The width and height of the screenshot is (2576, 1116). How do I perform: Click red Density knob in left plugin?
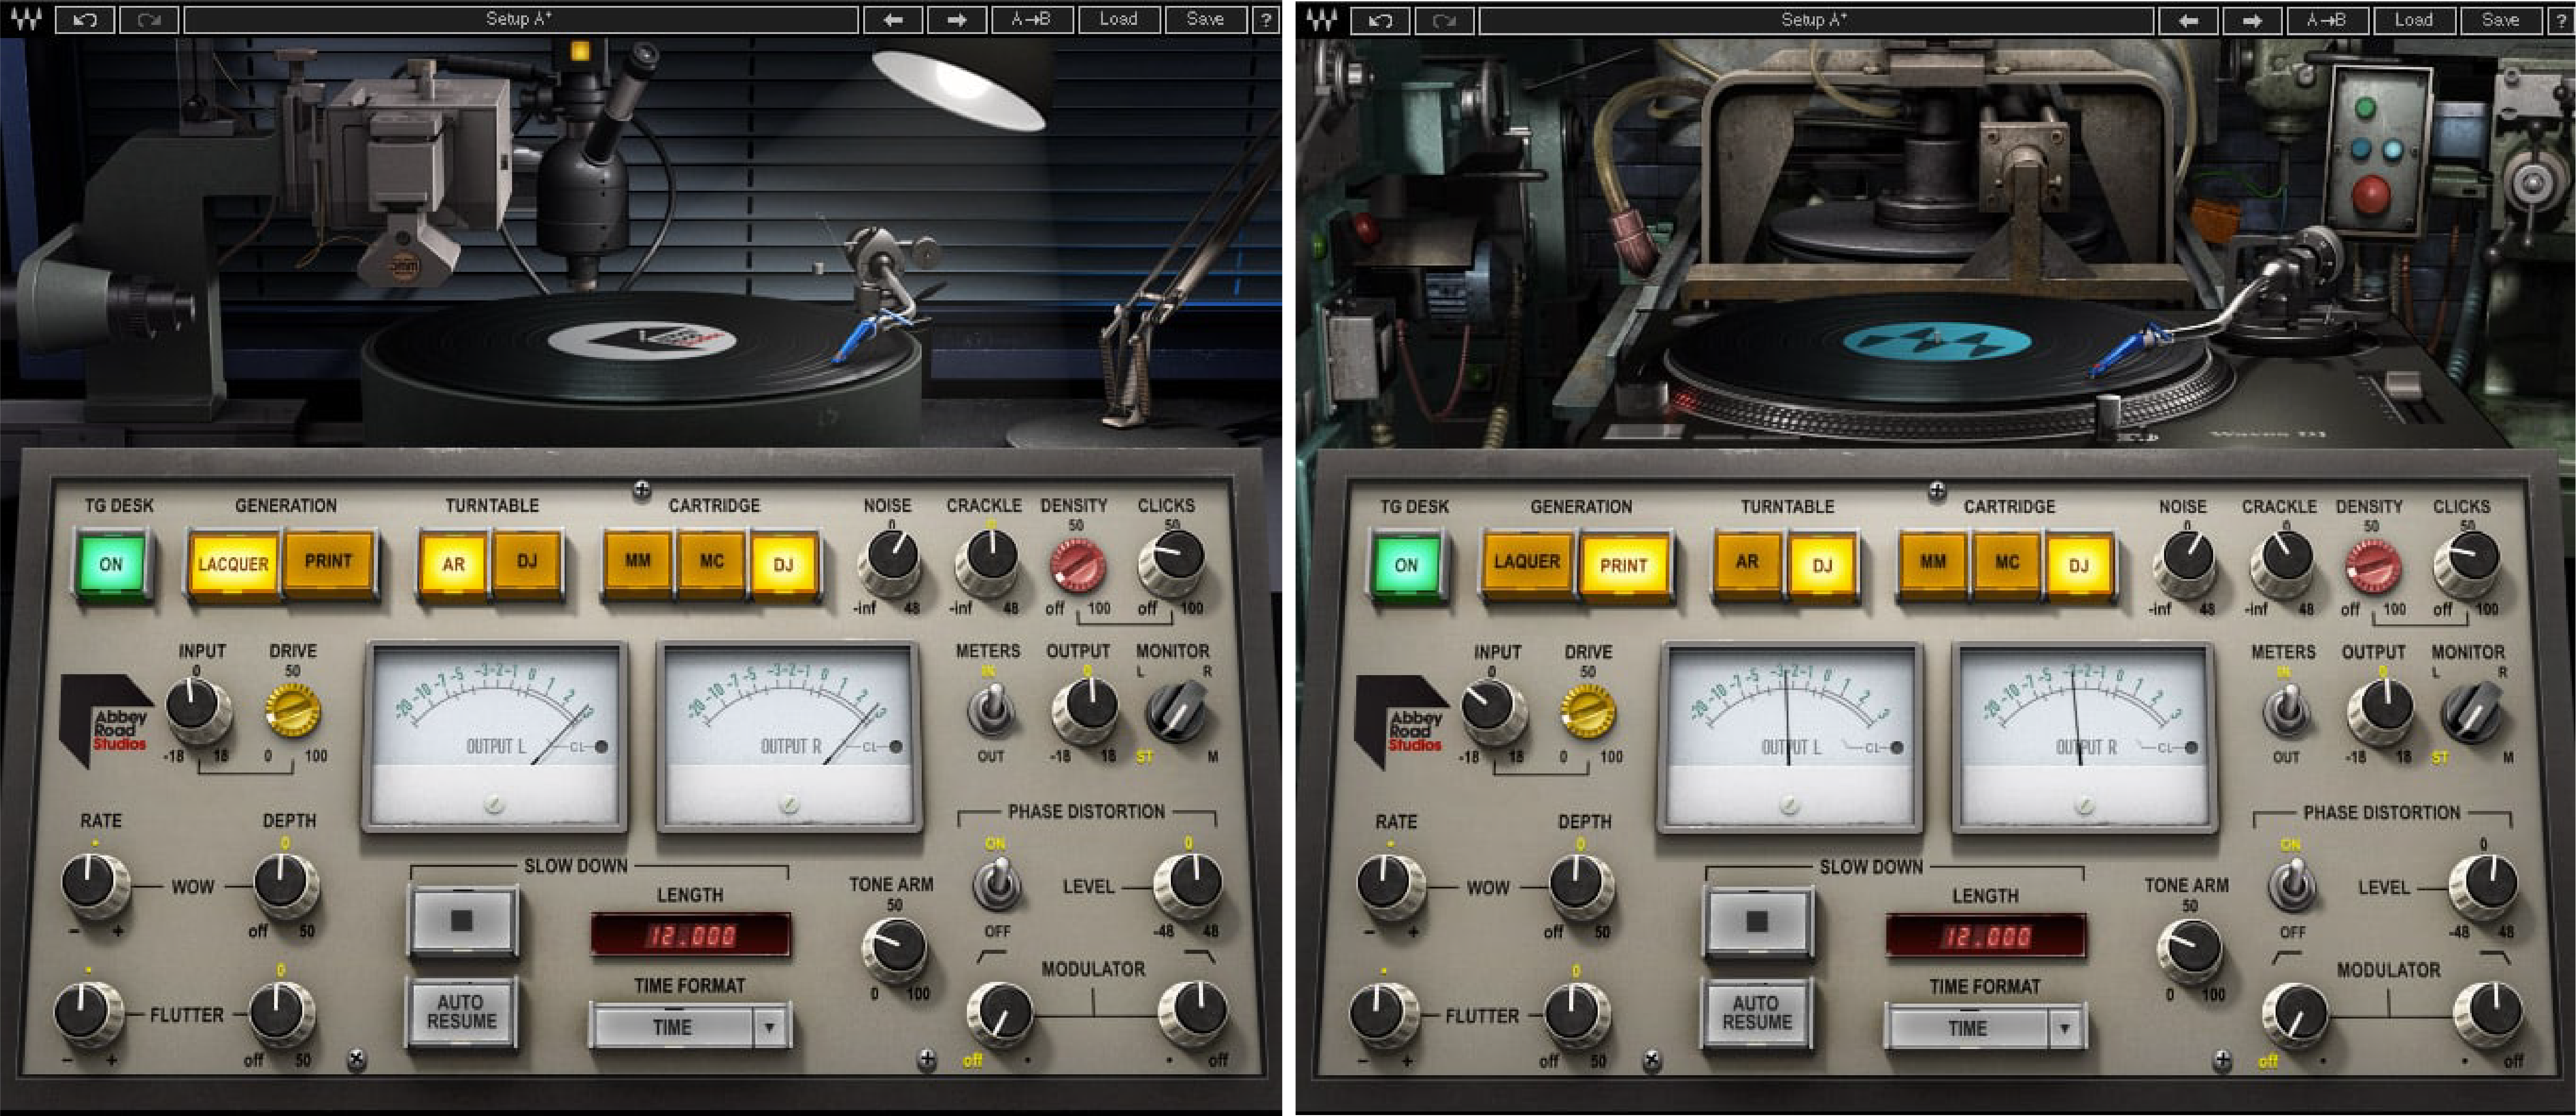click(1077, 565)
